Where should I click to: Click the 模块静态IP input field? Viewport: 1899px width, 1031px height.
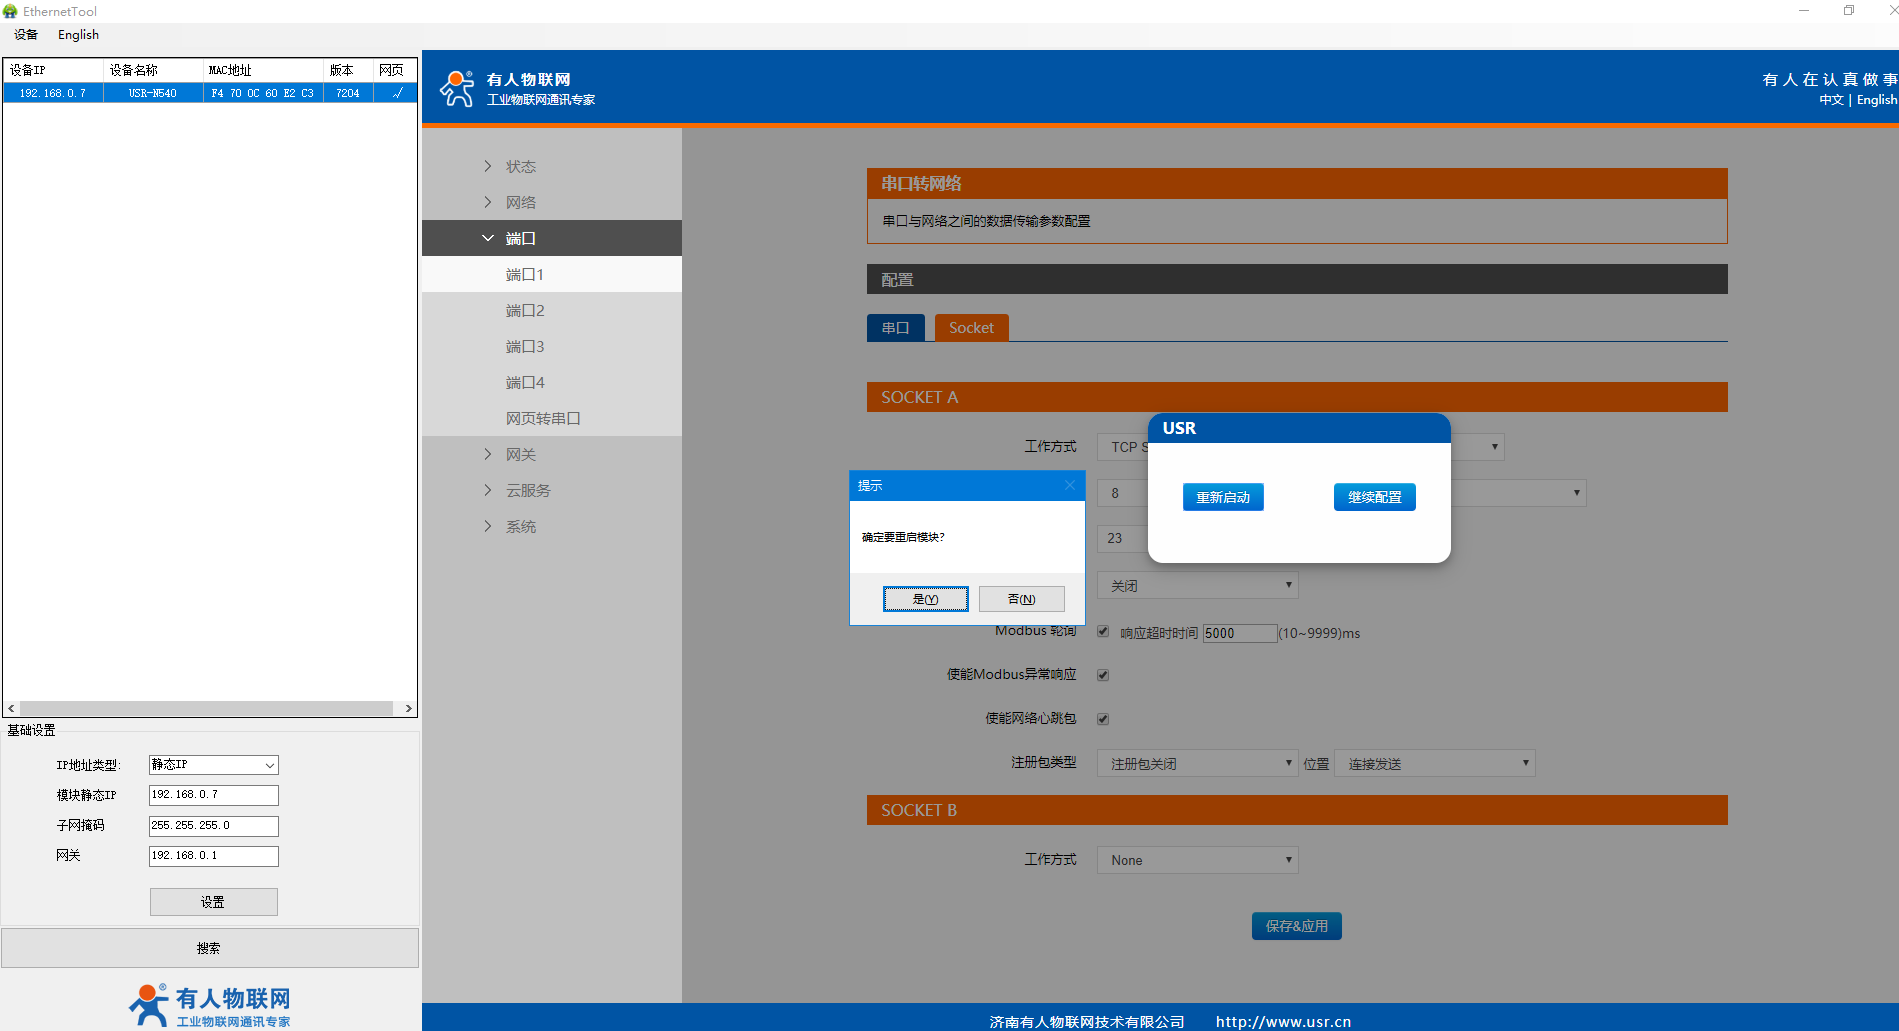(x=213, y=795)
